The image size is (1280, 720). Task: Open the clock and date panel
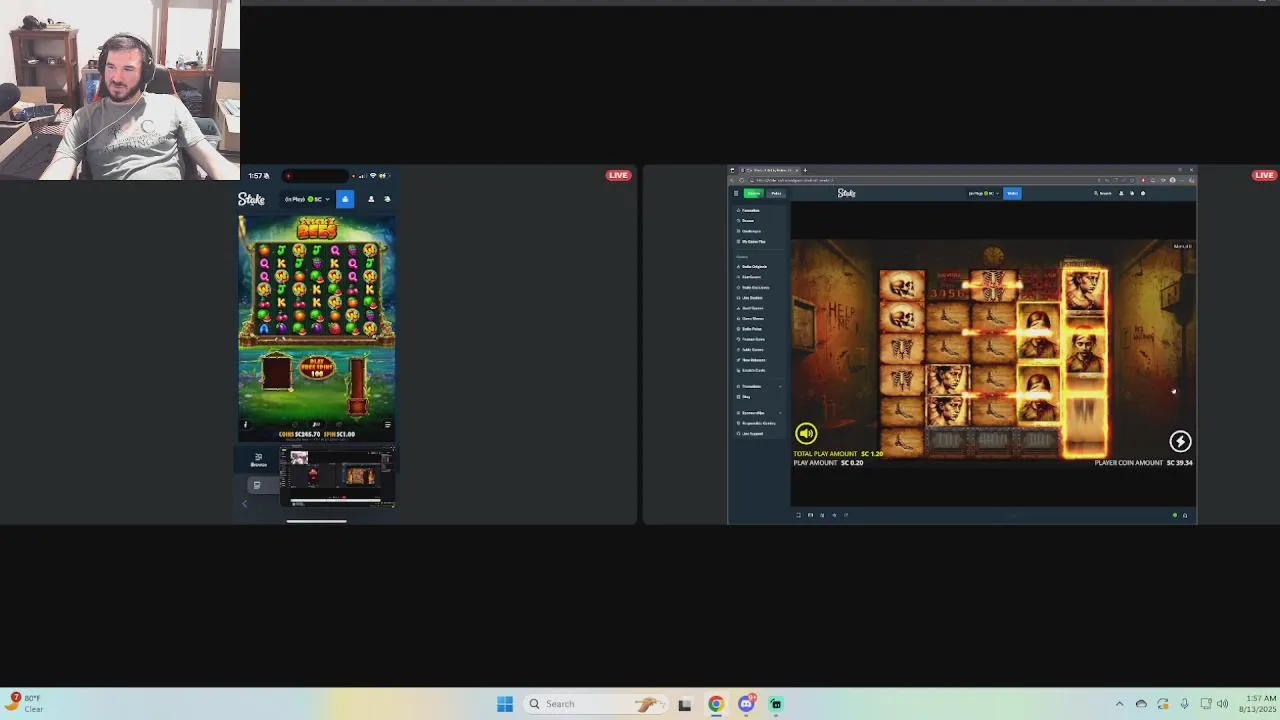[x=1257, y=703]
